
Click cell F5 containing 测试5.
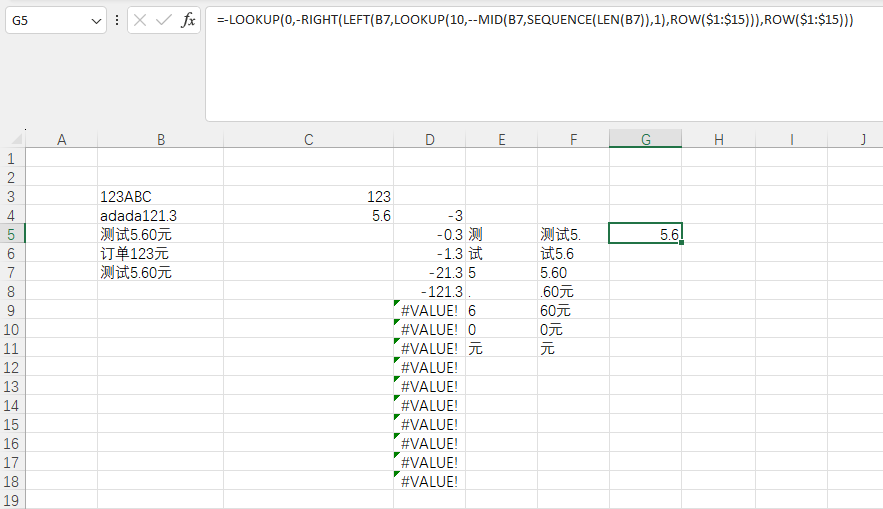[x=573, y=234]
